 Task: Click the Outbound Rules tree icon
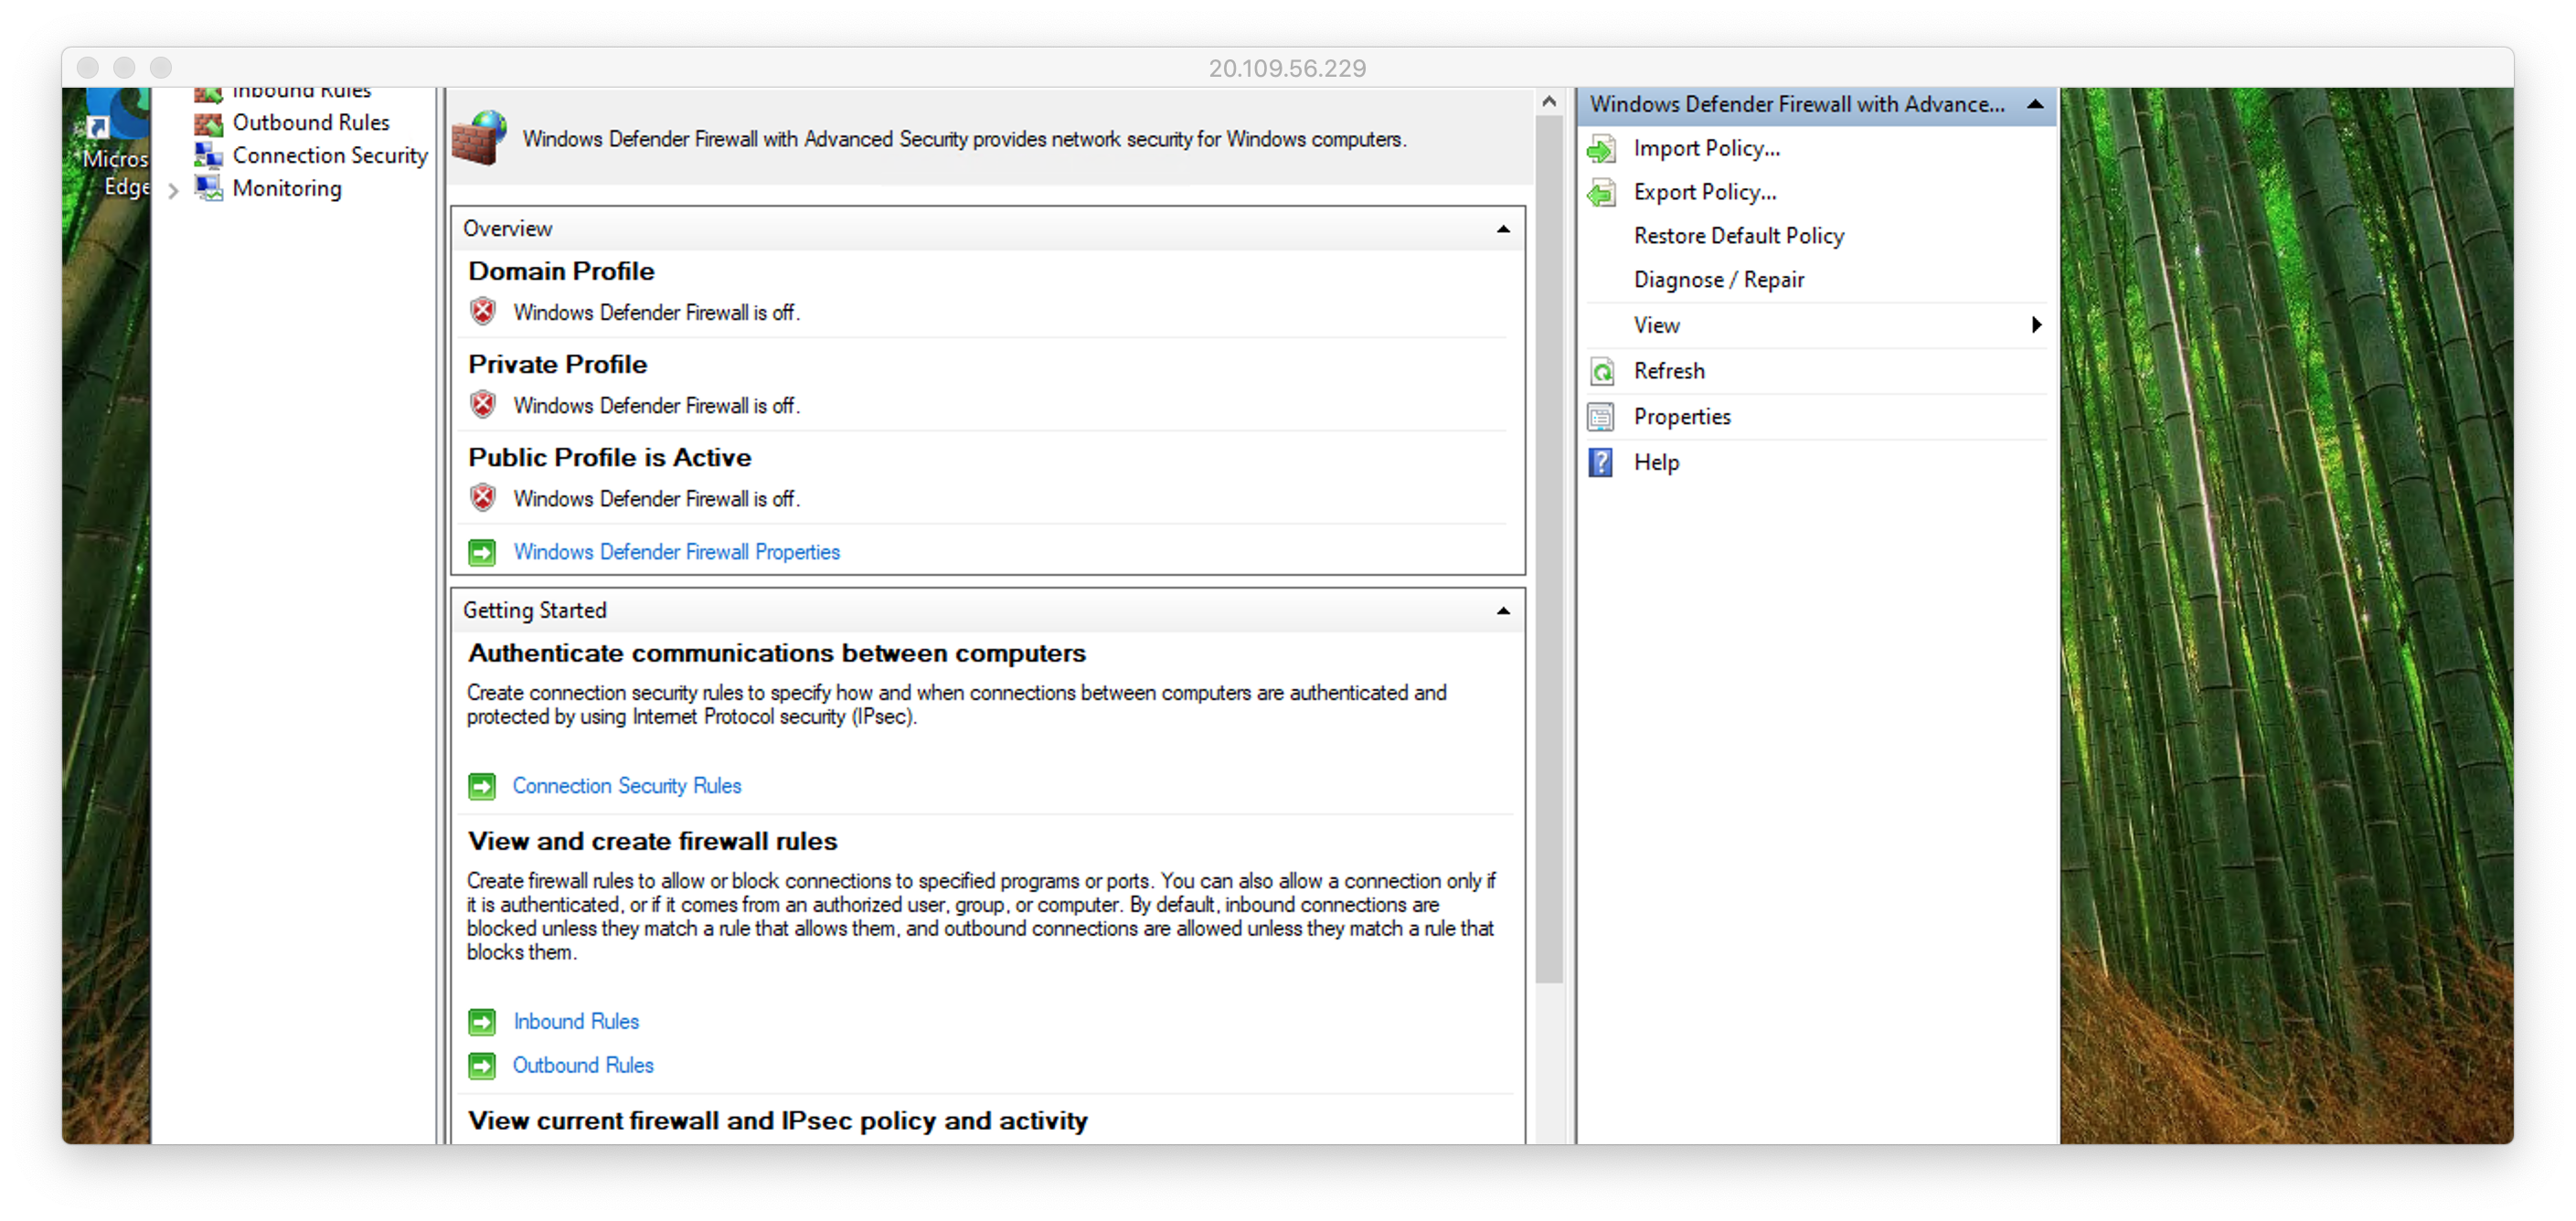[x=208, y=123]
